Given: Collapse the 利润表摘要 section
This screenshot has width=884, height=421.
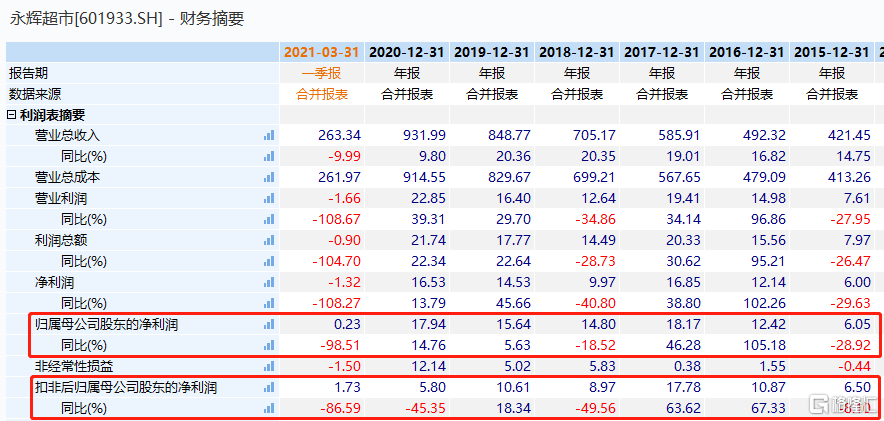Looking at the screenshot, I should pyautogui.click(x=11, y=116).
